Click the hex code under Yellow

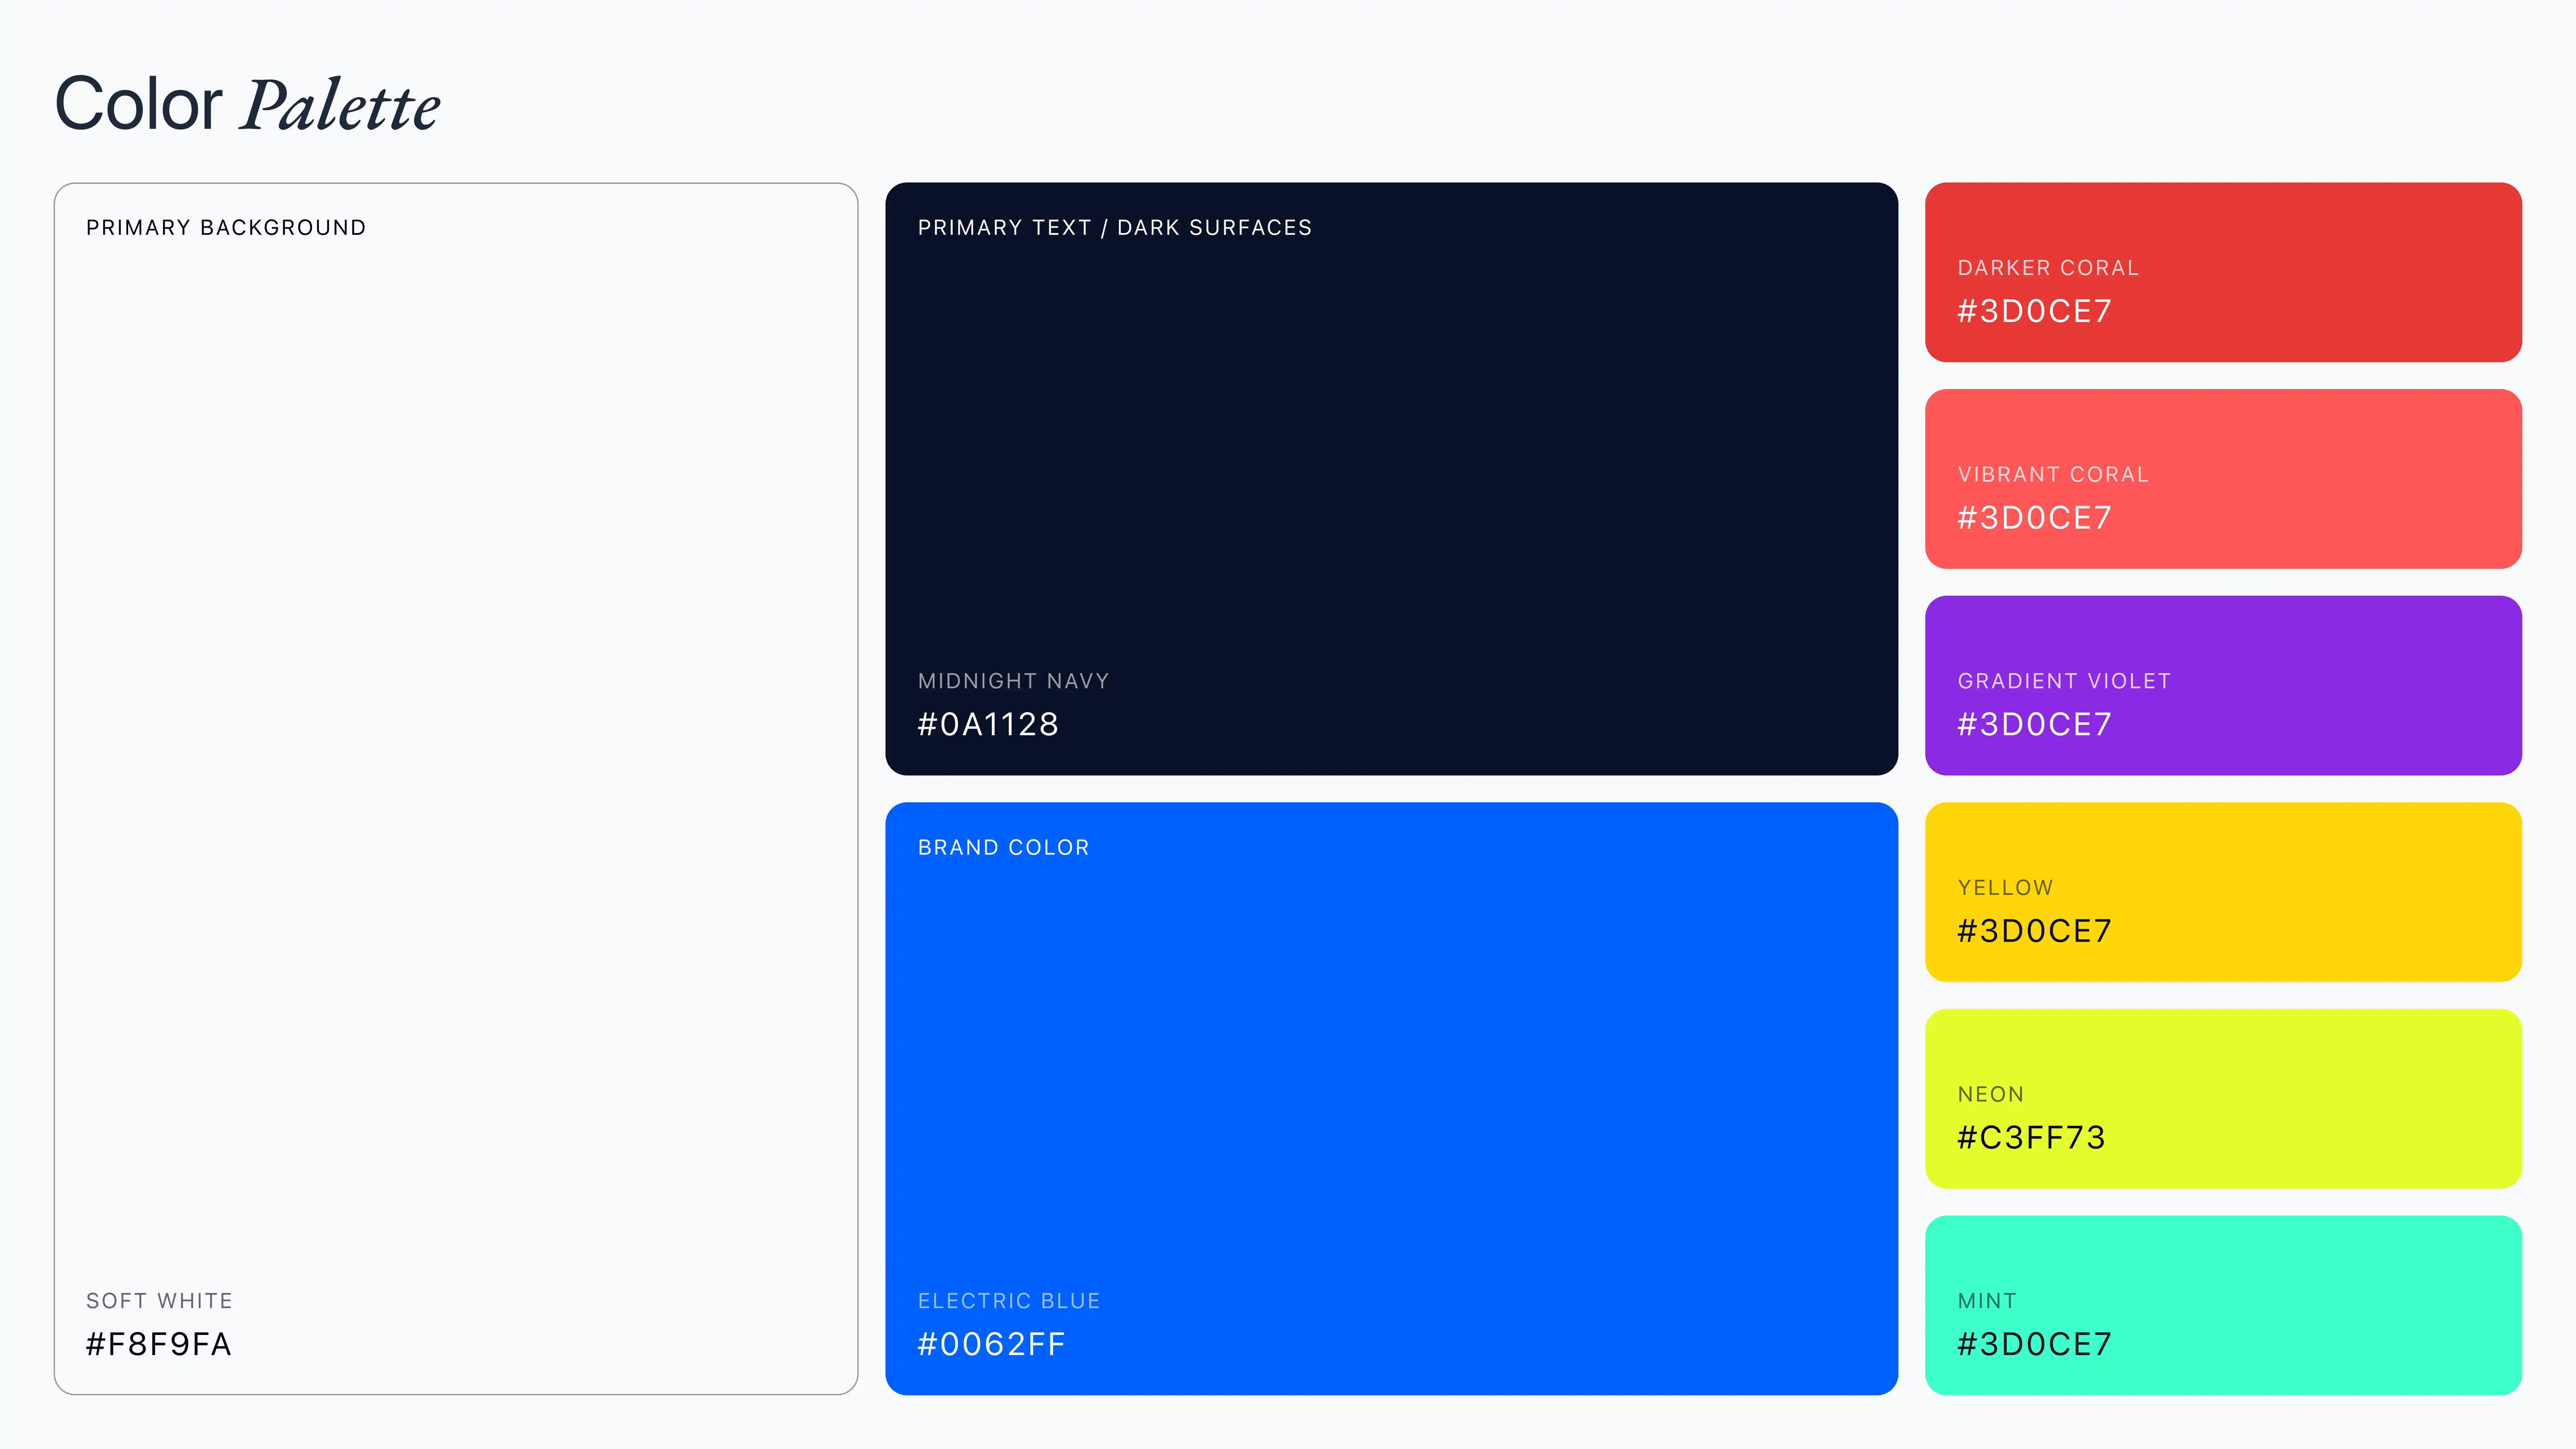click(x=2034, y=931)
